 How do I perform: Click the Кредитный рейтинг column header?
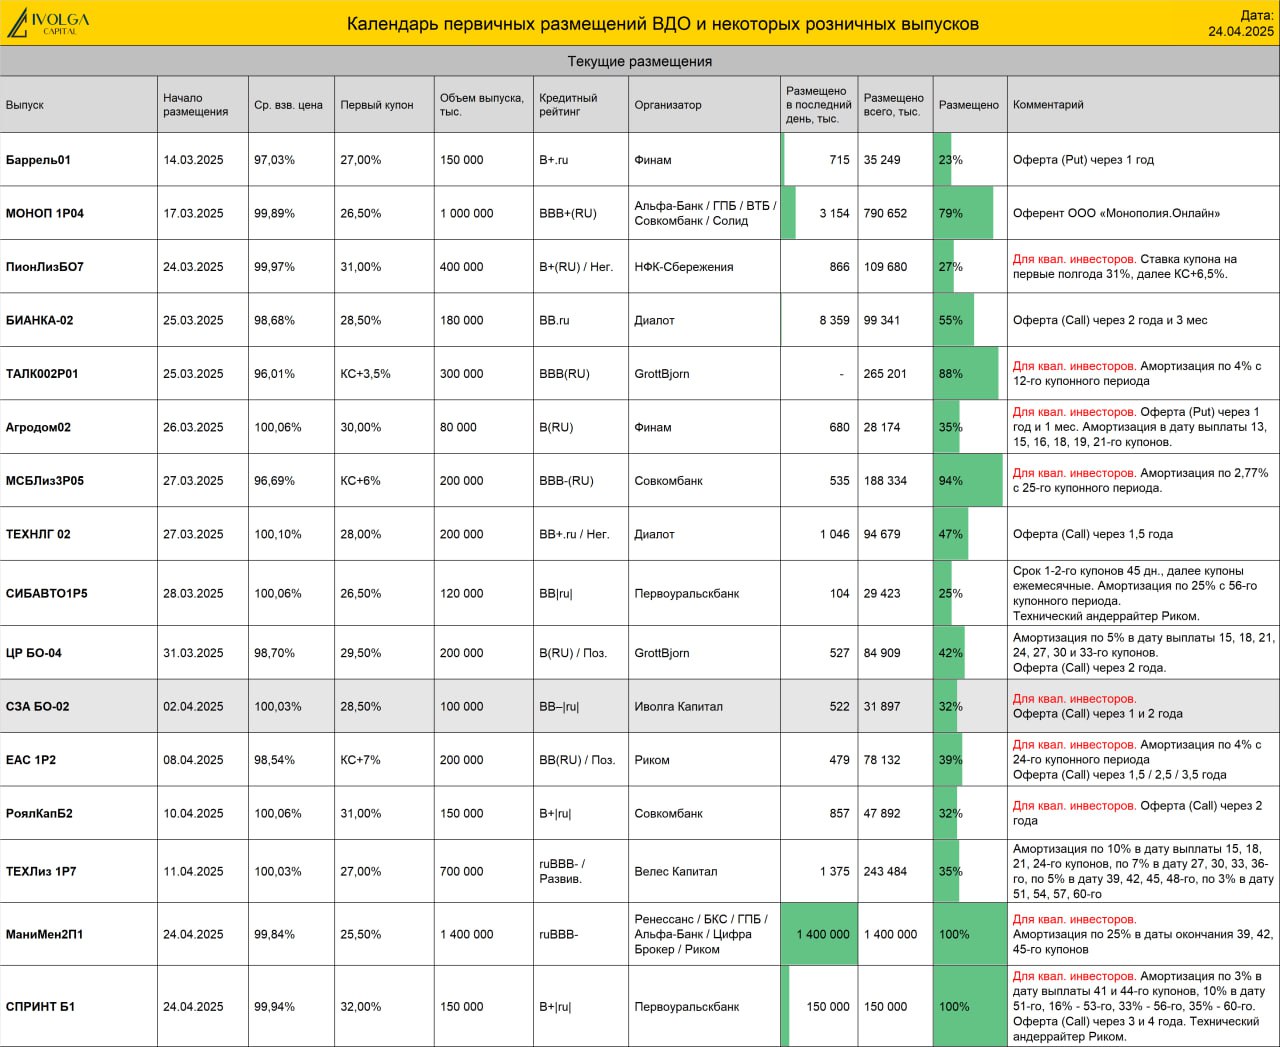tap(568, 105)
